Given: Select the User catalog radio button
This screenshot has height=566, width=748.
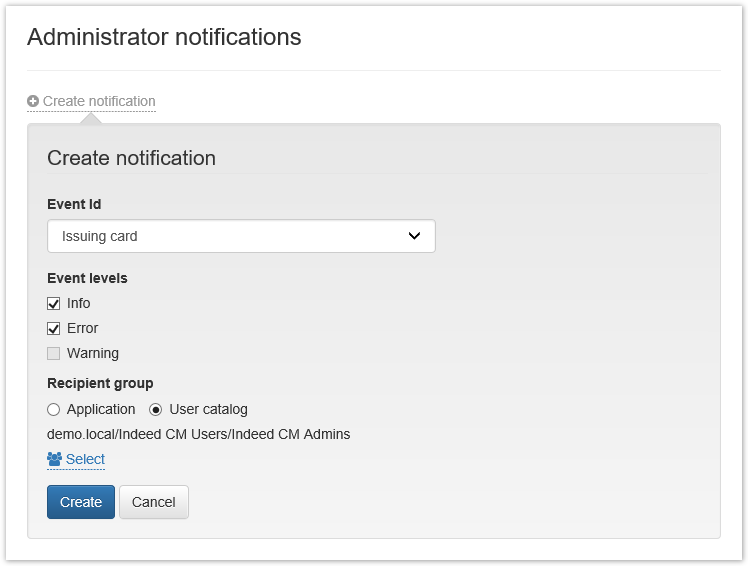Looking at the screenshot, I should point(156,409).
